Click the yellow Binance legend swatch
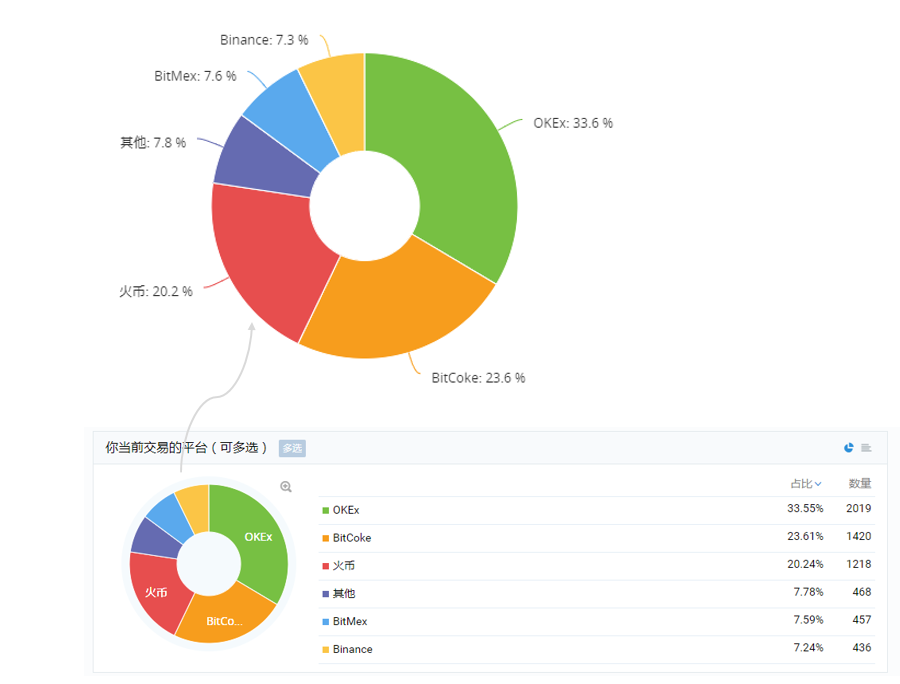 coord(325,650)
